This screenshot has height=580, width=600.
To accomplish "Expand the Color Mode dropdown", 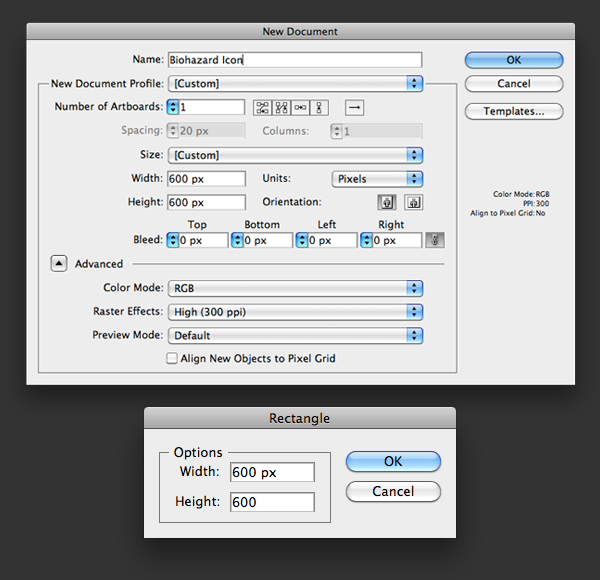I will 295,288.
